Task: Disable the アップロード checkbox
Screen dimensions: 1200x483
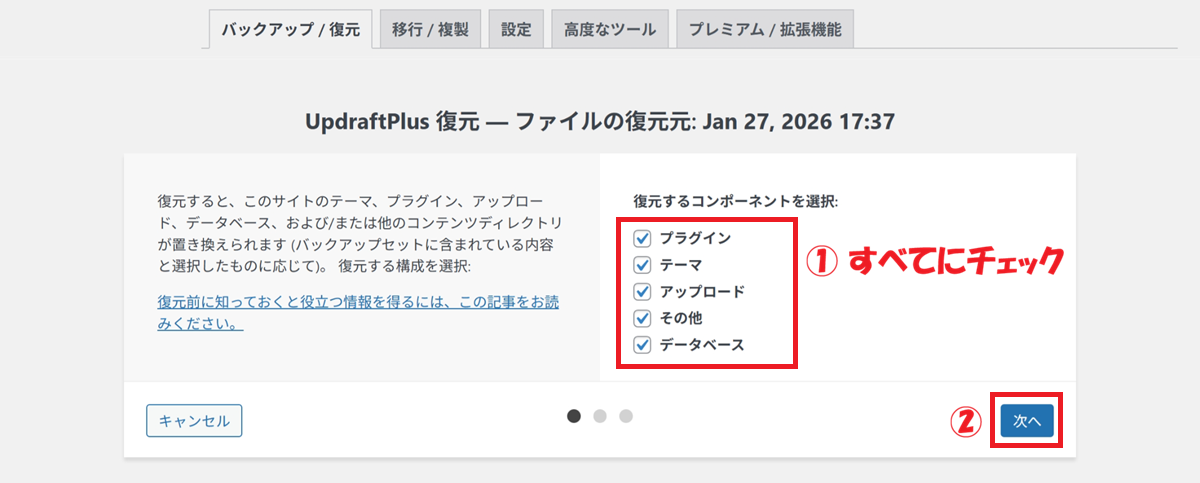Action: [x=642, y=293]
